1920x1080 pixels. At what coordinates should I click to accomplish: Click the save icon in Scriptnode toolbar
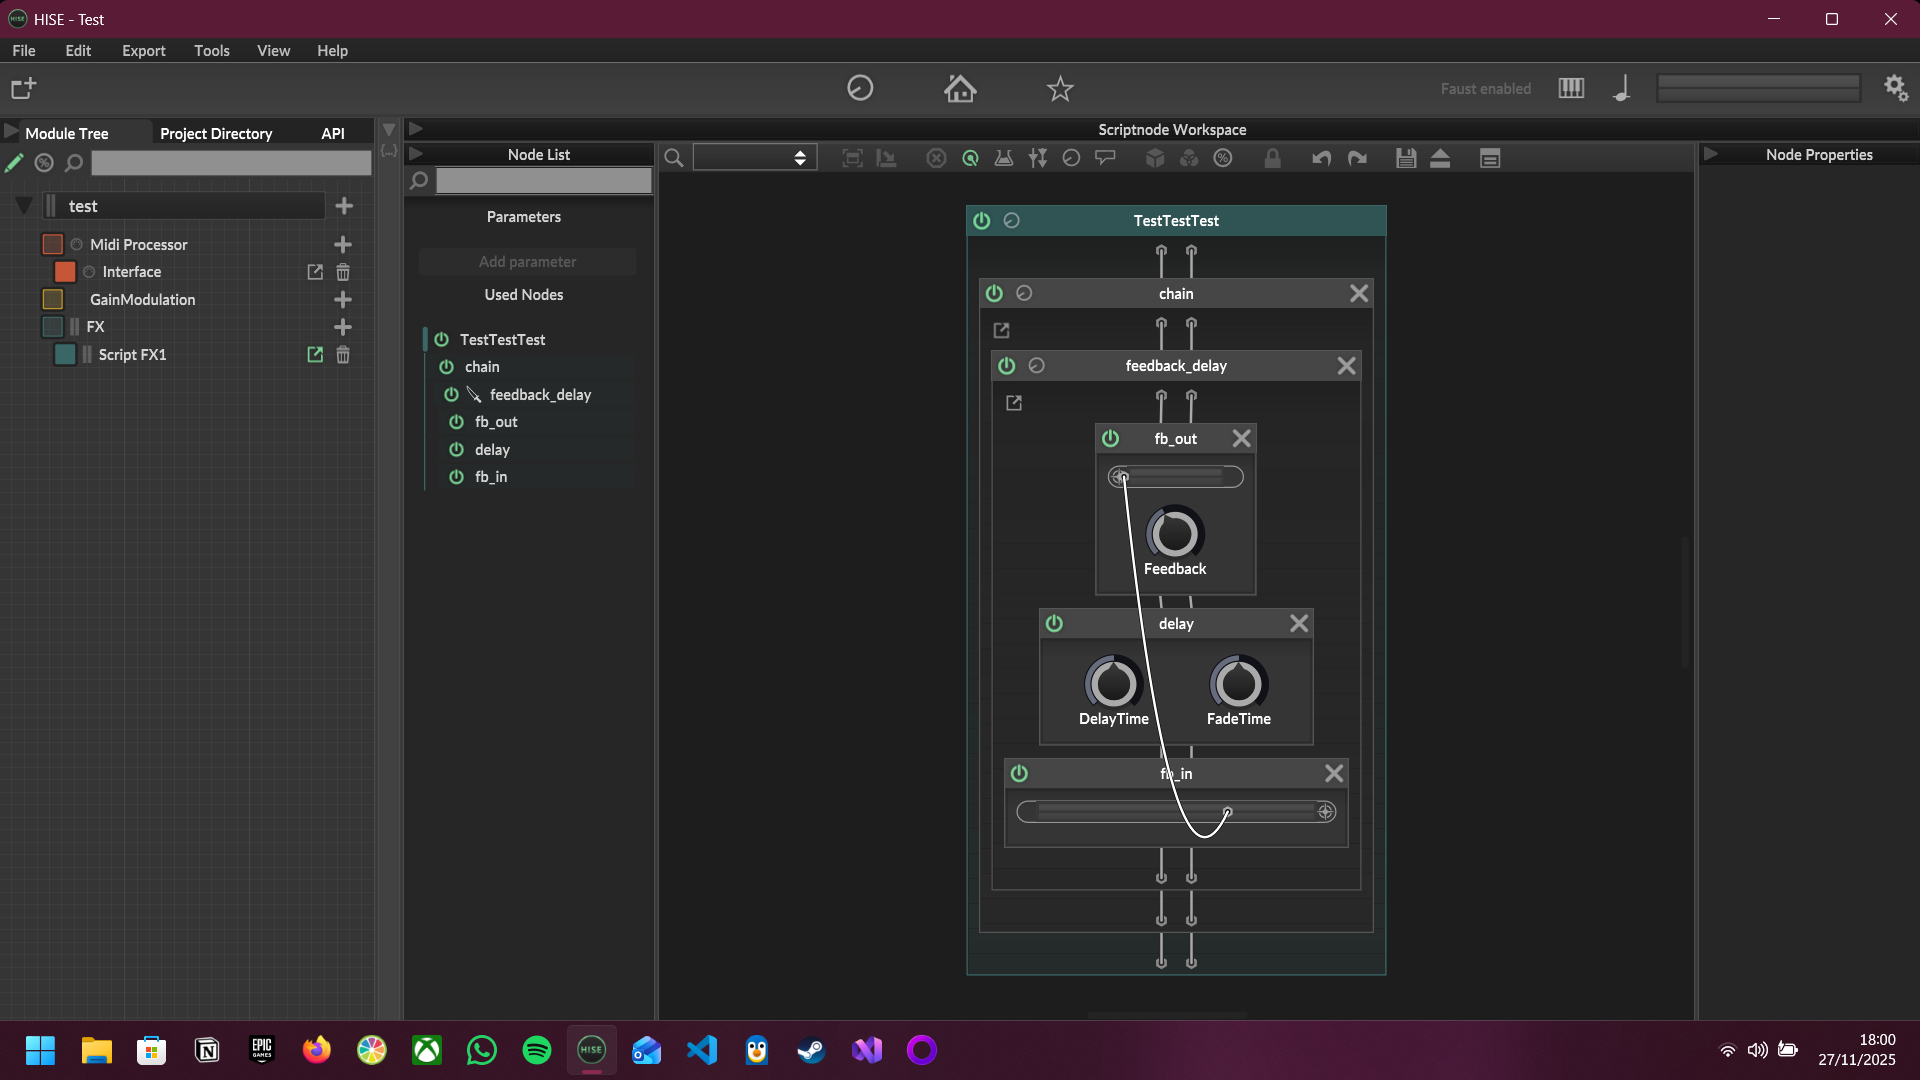[1406, 158]
